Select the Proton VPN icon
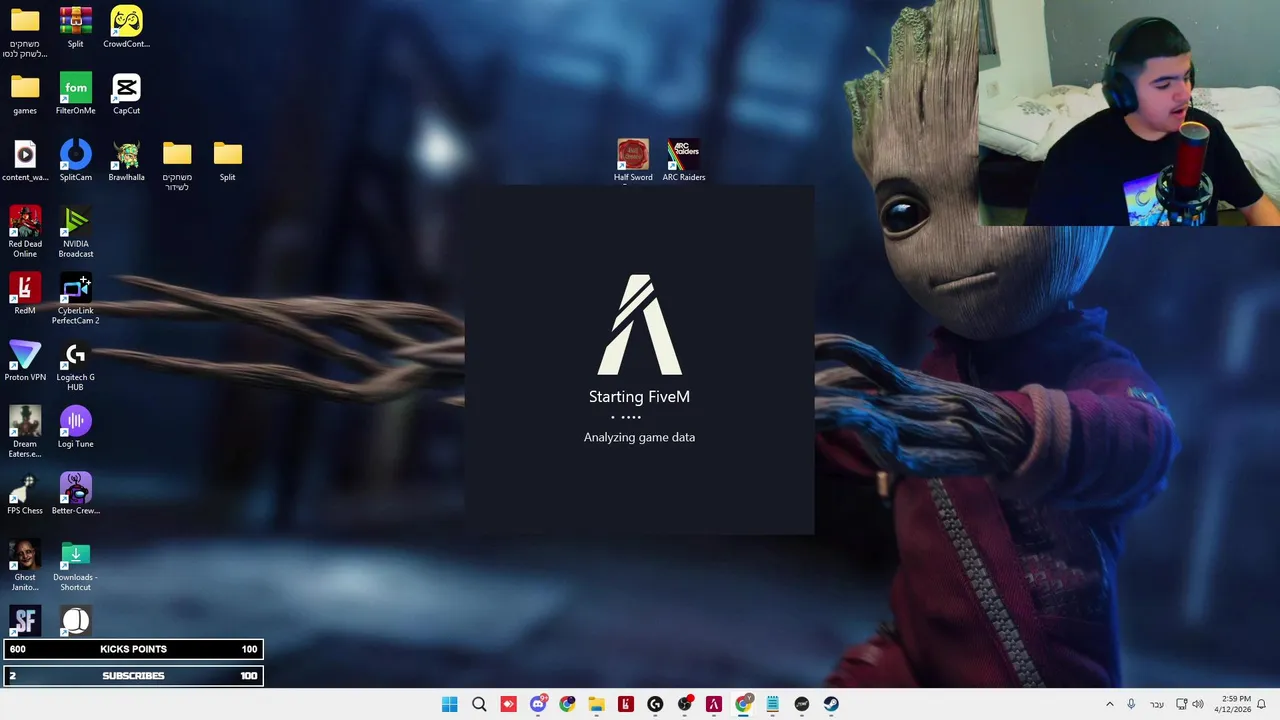Screen dimensions: 1280x720 click(25, 361)
